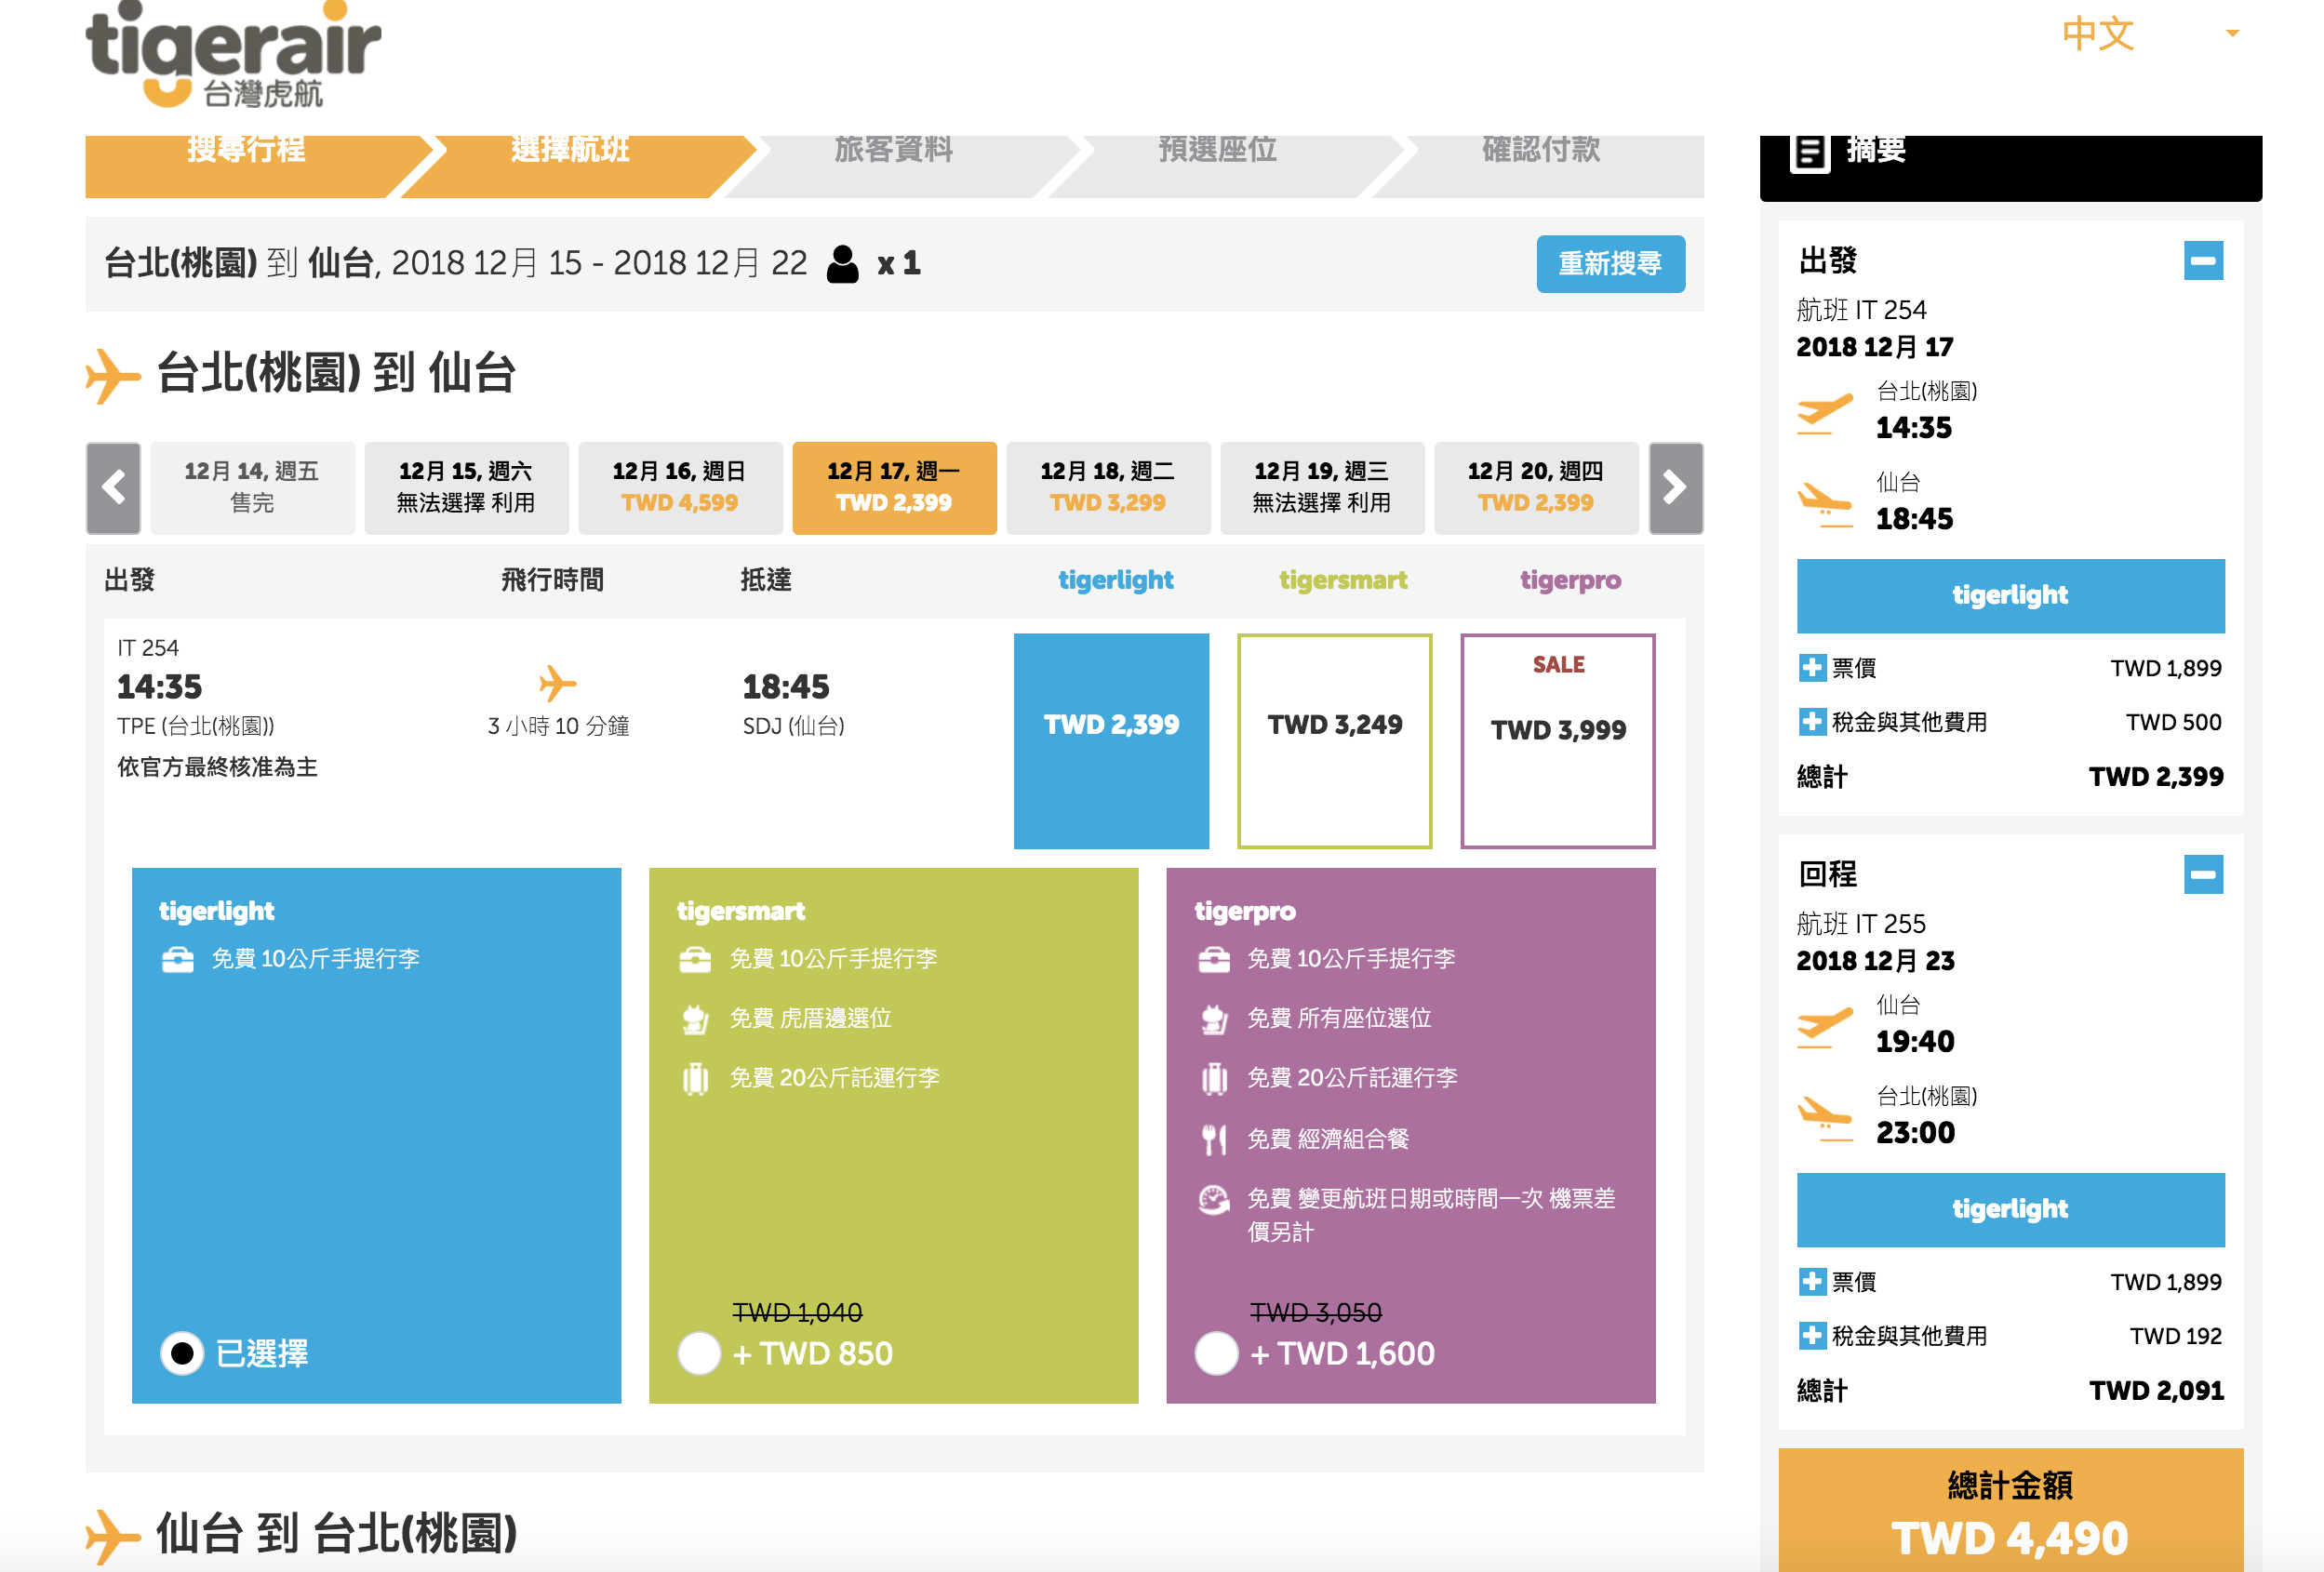Click the language dropdown arrow
The image size is (2324, 1572).
click(x=2231, y=34)
